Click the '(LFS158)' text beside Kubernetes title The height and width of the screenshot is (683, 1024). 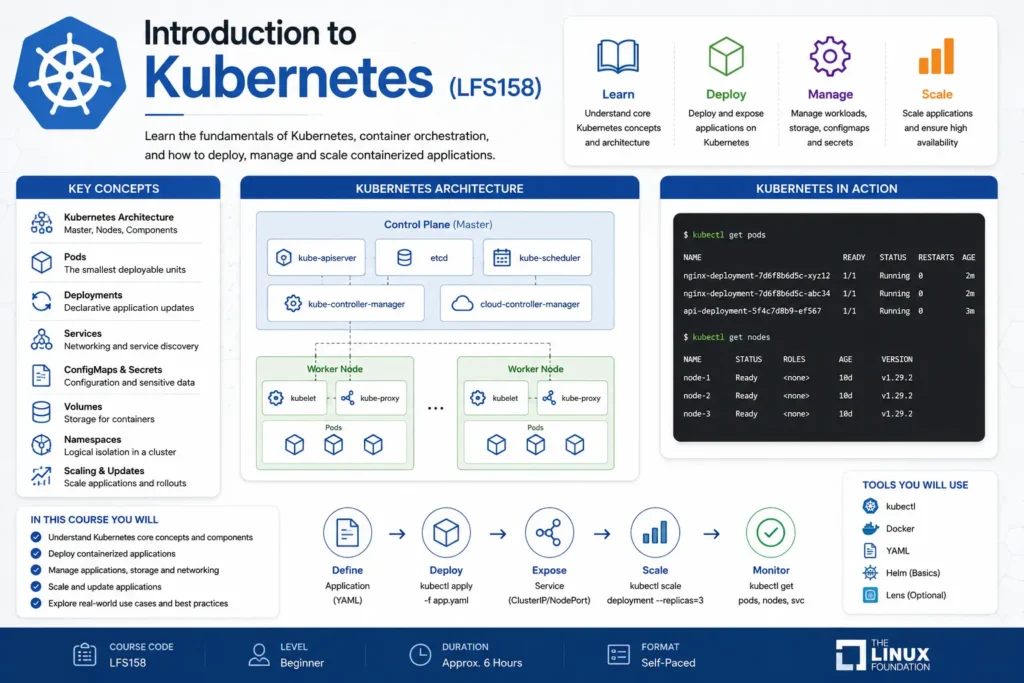pyautogui.click(x=495, y=87)
